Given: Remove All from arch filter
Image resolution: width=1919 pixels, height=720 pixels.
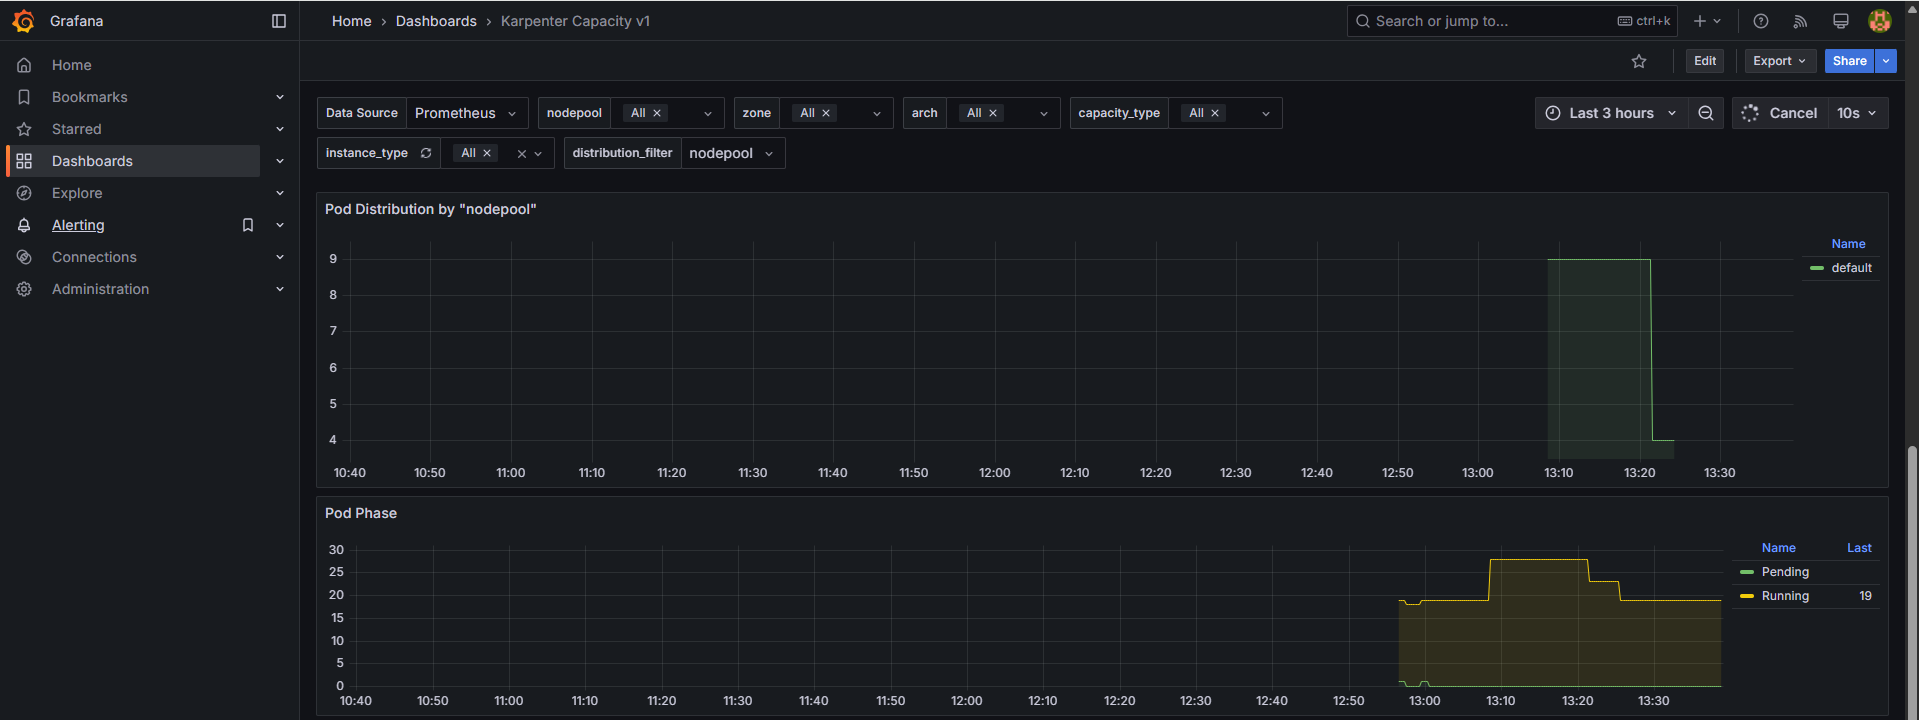Looking at the screenshot, I should (993, 113).
